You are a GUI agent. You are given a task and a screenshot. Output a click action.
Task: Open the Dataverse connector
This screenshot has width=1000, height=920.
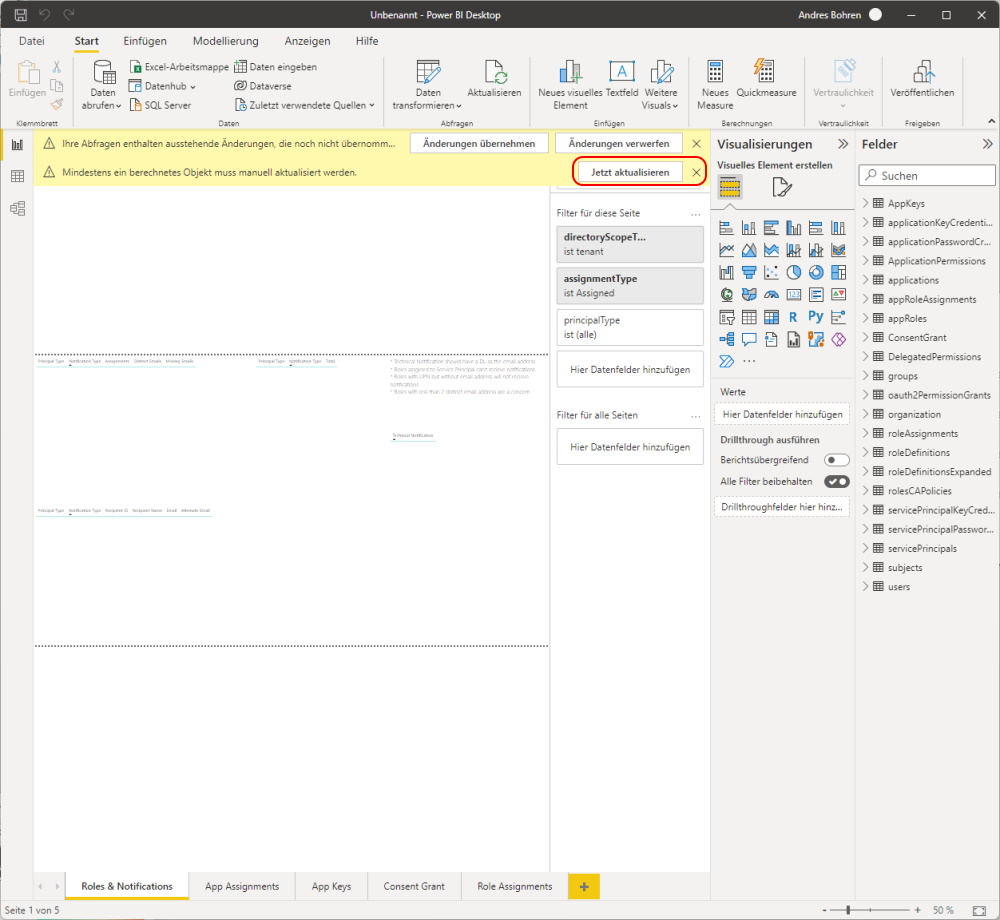(x=263, y=86)
